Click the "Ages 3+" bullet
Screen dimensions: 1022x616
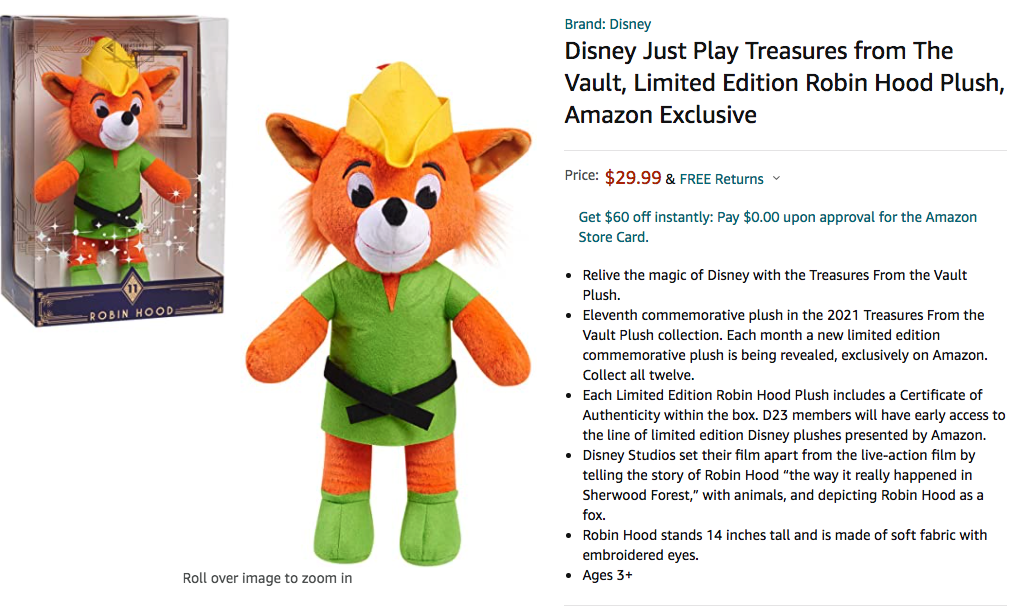(x=607, y=575)
